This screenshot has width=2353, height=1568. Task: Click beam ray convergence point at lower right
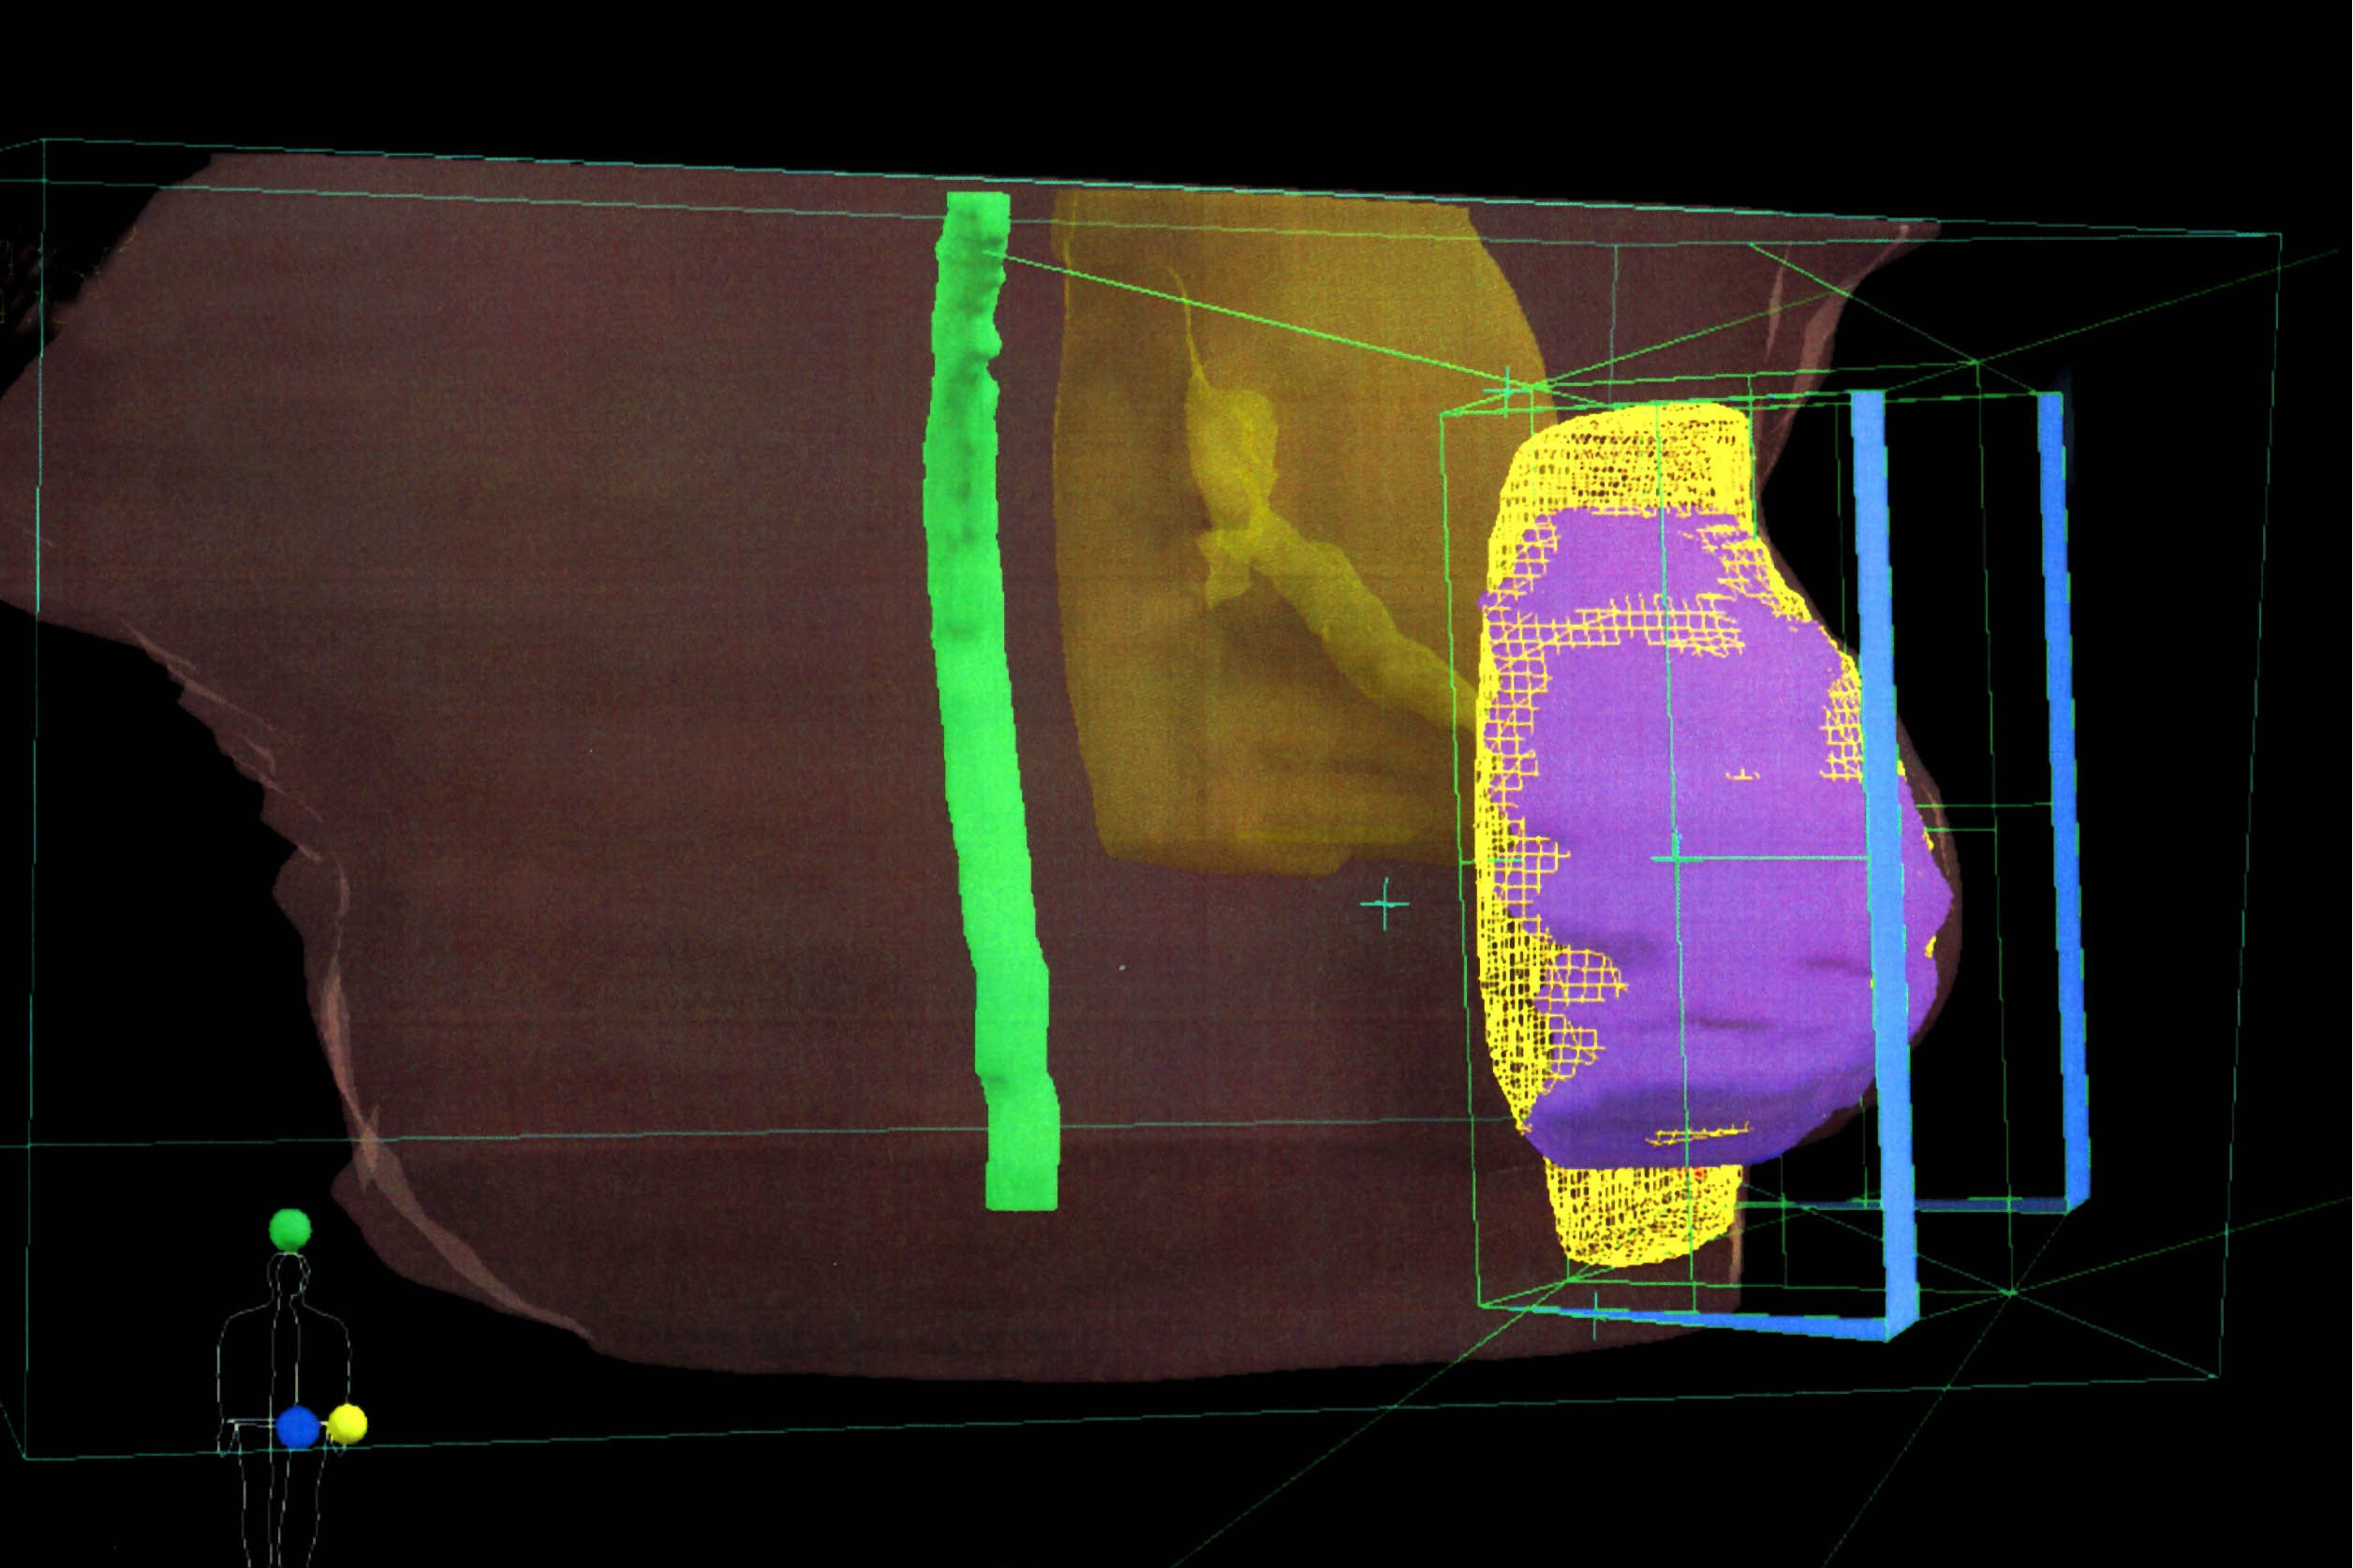point(2011,1293)
